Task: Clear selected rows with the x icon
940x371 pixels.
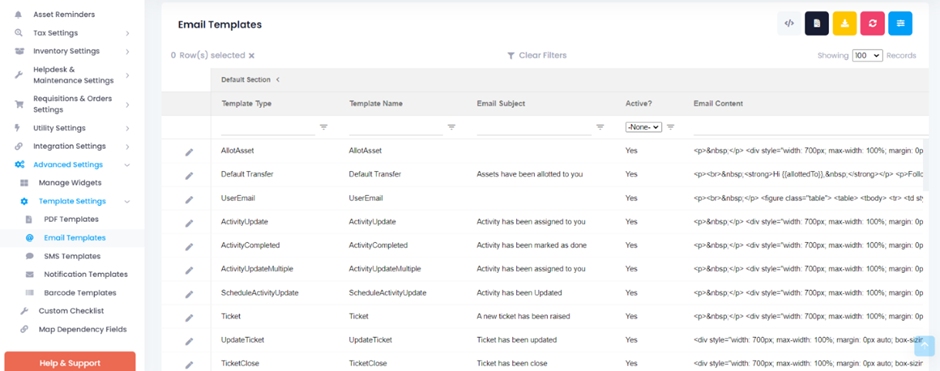Action: 252,56
